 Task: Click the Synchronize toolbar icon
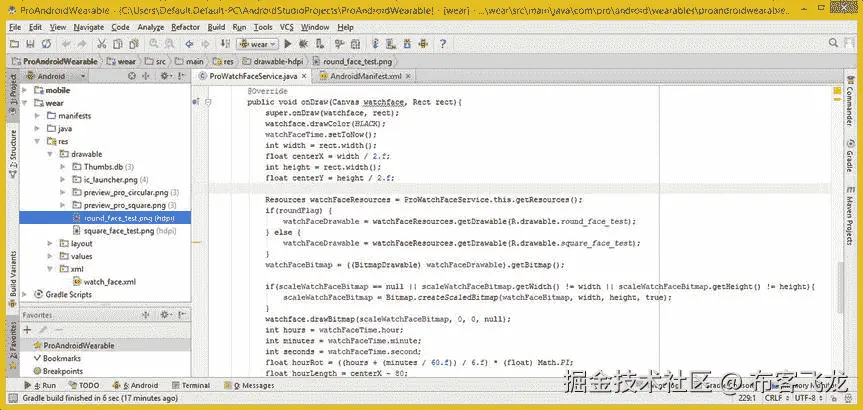pyautogui.click(x=47, y=44)
